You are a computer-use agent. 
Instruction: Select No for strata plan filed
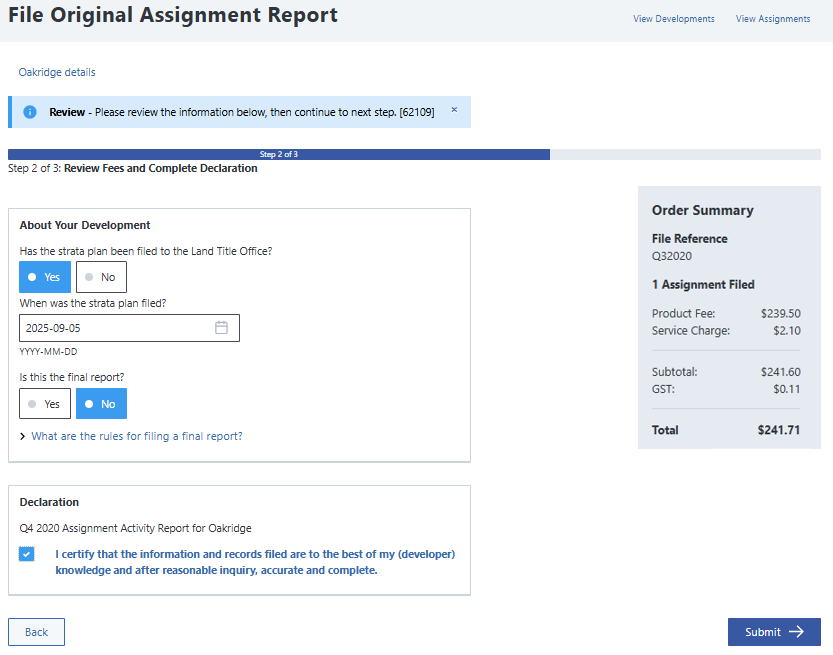101,277
